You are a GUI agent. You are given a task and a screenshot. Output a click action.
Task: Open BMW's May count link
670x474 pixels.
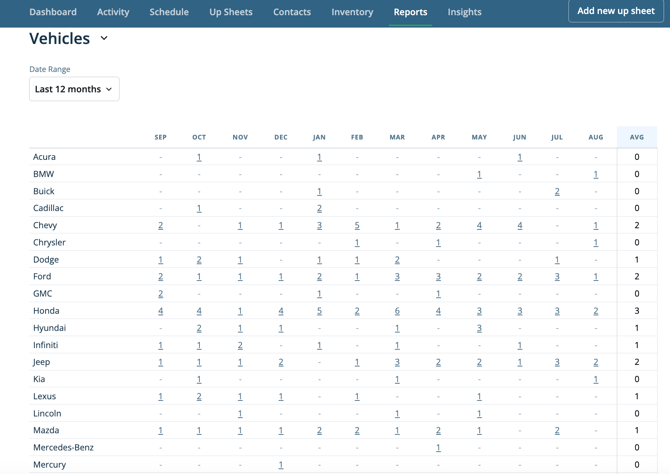coord(479,174)
